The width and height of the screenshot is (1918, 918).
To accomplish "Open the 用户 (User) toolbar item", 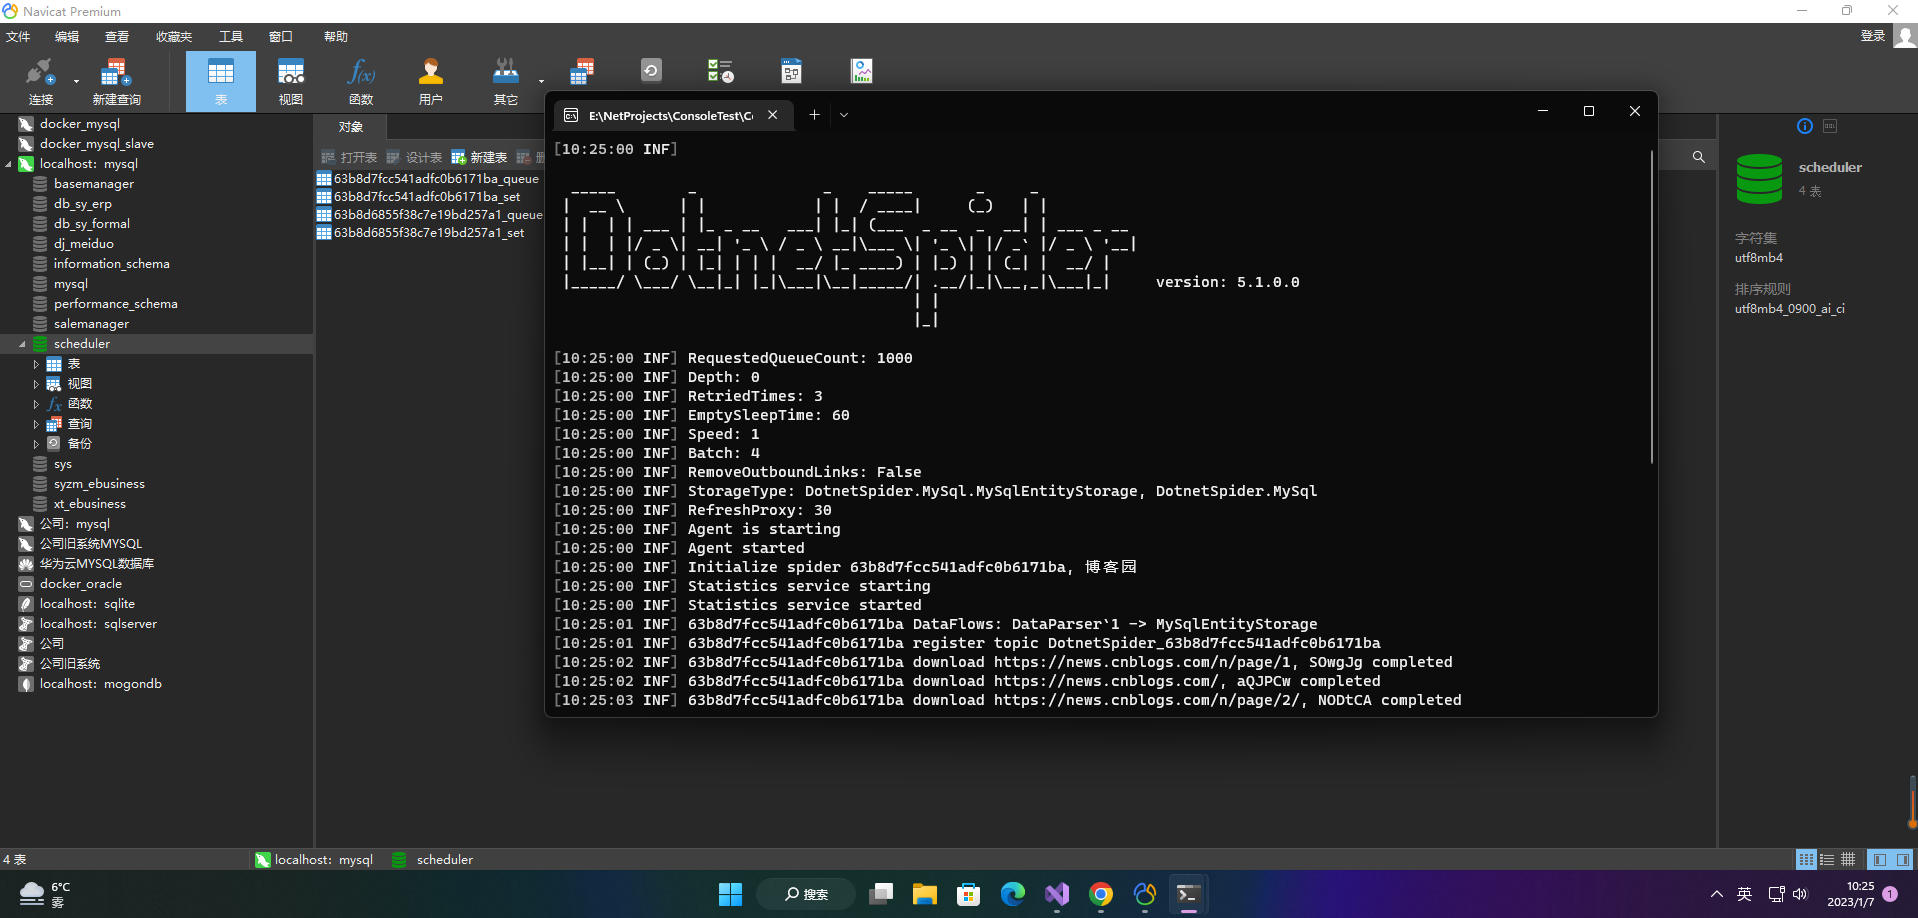I will tap(431, 81).
